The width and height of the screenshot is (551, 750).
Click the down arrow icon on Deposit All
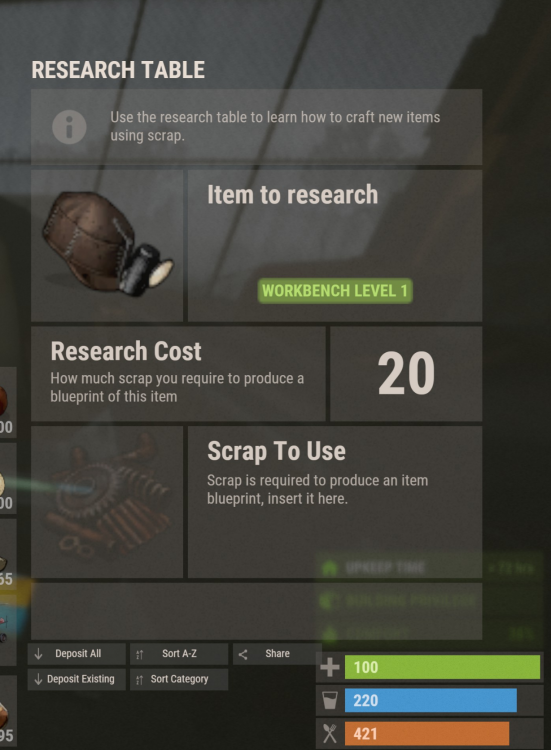pos(39,654)
